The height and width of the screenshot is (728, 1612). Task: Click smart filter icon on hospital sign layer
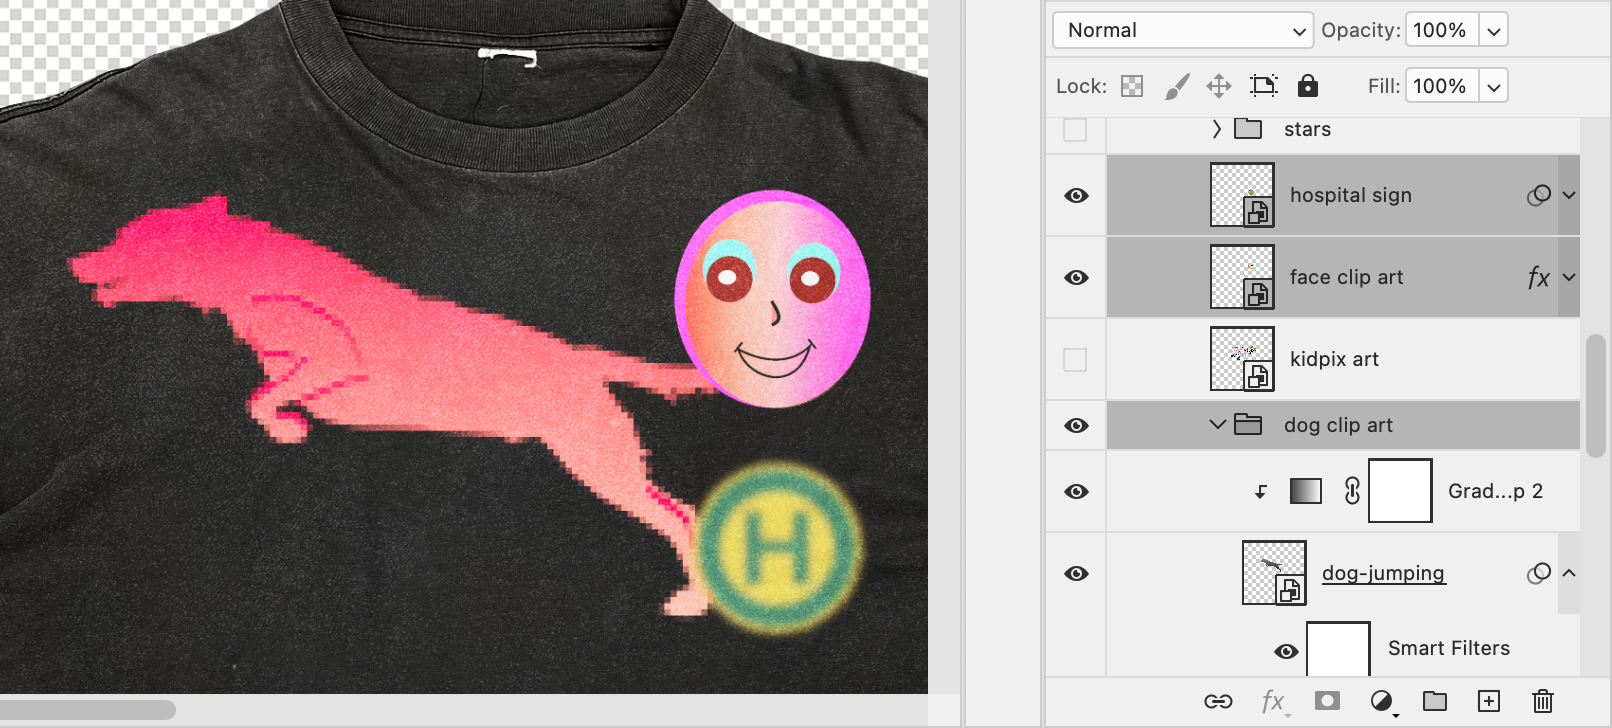pos(1539,195)
